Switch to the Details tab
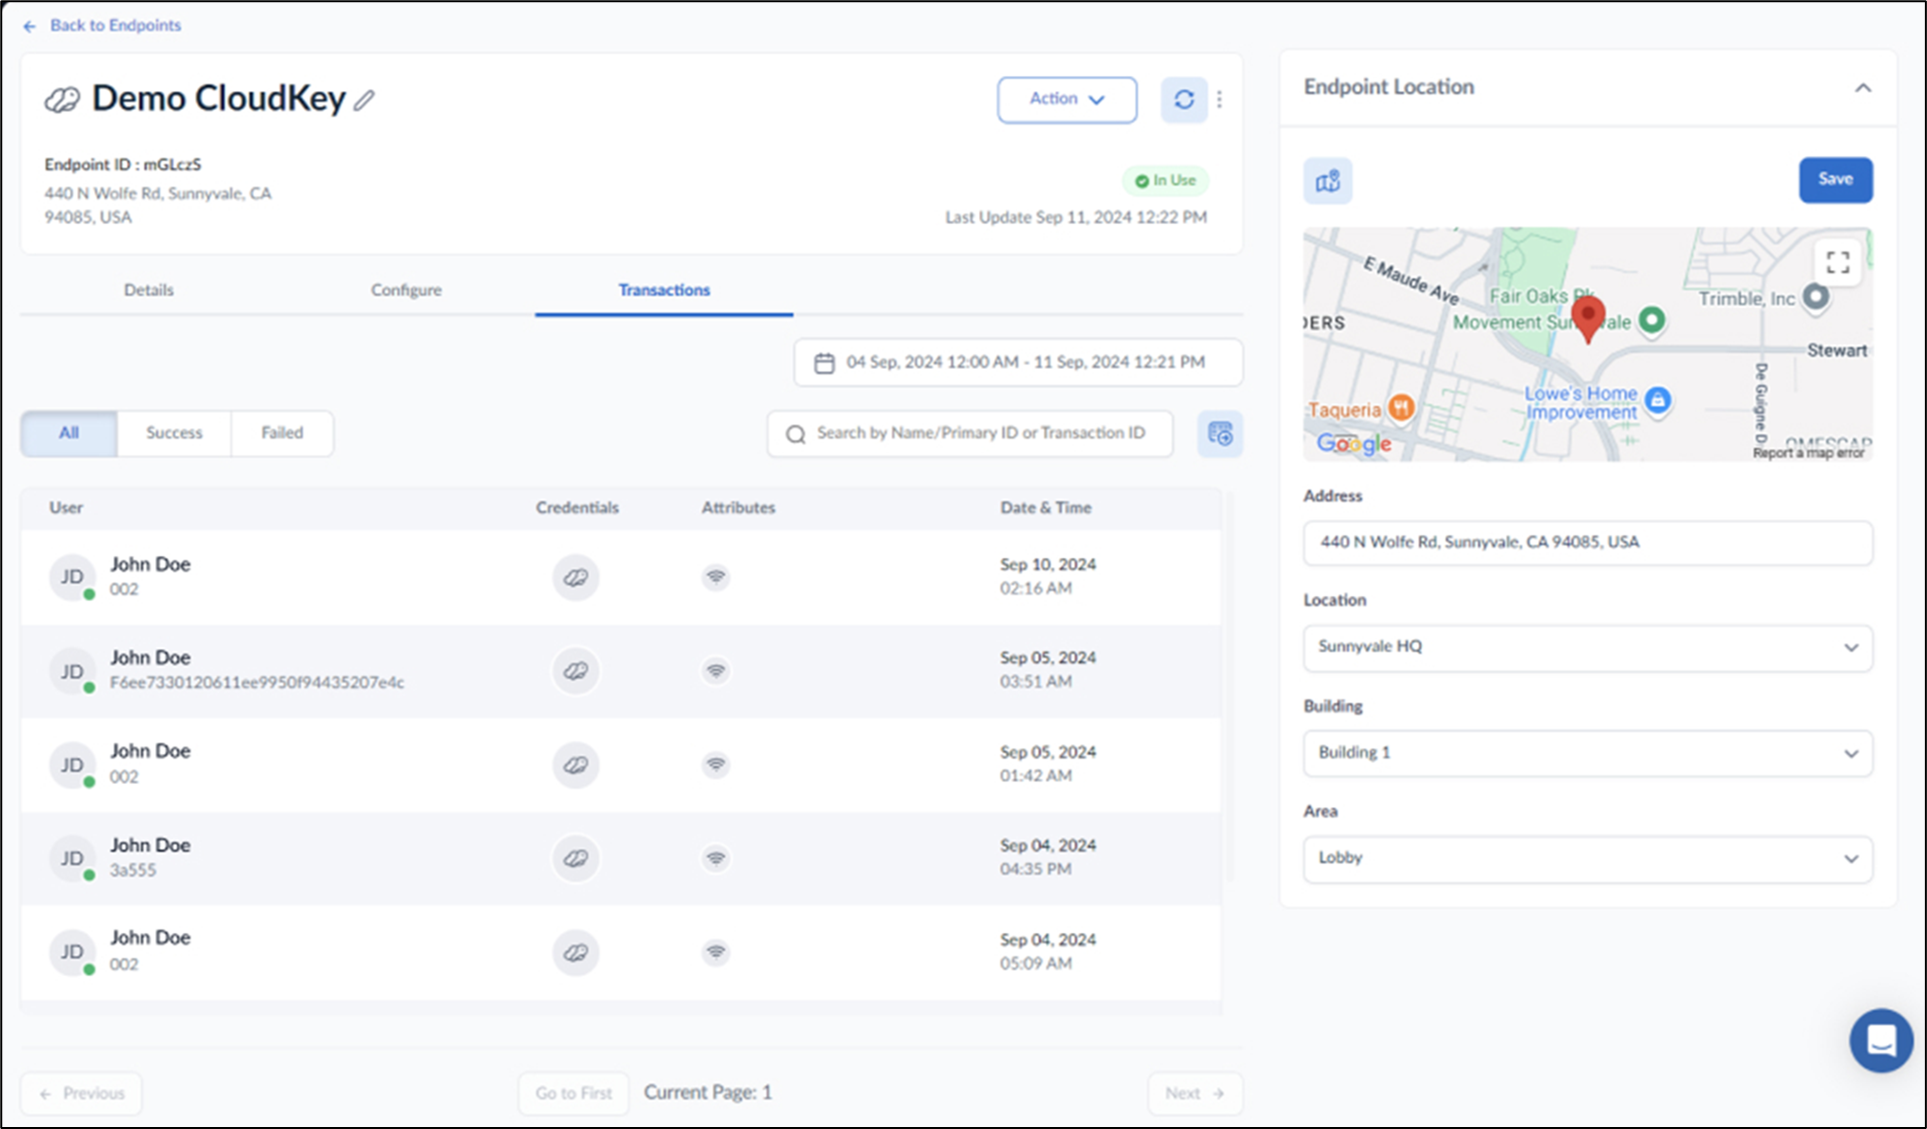The height and width of the screenshot is (1129, 1927). pos(149,290)
